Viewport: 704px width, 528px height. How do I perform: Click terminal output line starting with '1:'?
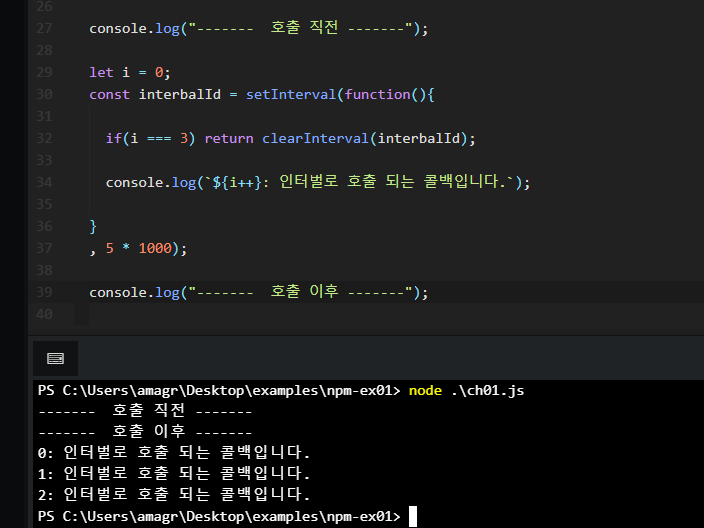(x=174, y=473)
